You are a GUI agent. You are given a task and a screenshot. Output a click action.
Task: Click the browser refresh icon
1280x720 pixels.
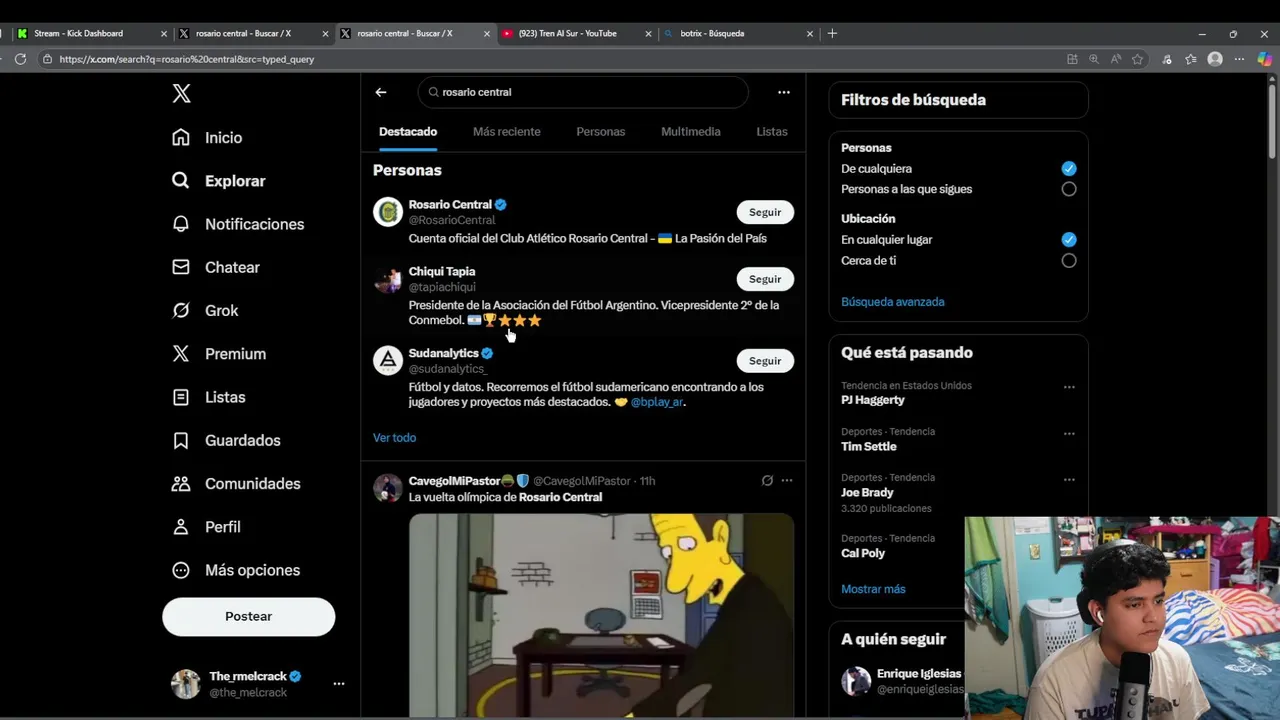click(x=20, y=59)
